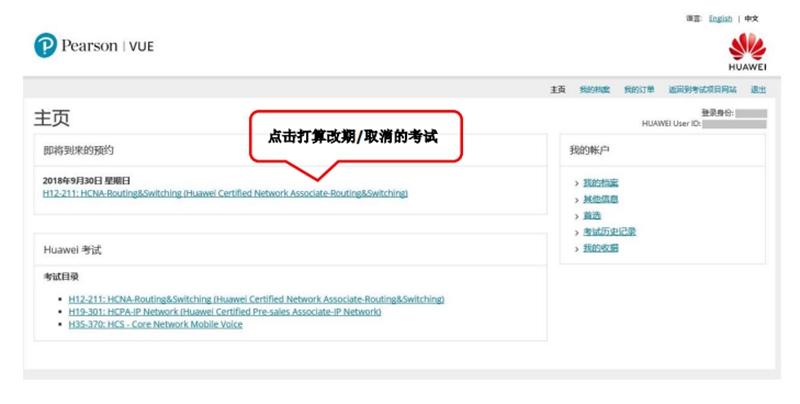Open 考试历史记录 exam history link
Screen dimensions: 800x404
pyautogui.click(x=609, y=232)
